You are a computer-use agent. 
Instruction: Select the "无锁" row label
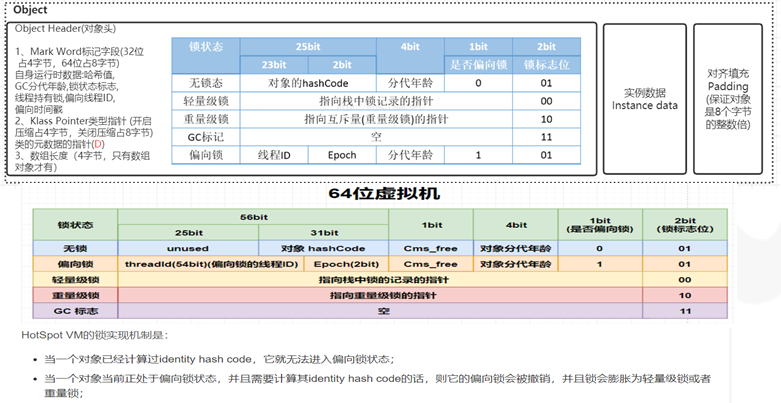point(75,248)
